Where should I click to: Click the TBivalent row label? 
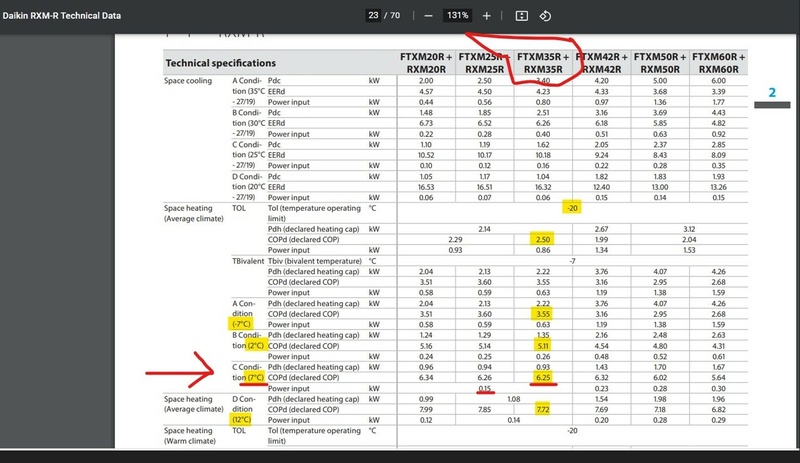248,261
